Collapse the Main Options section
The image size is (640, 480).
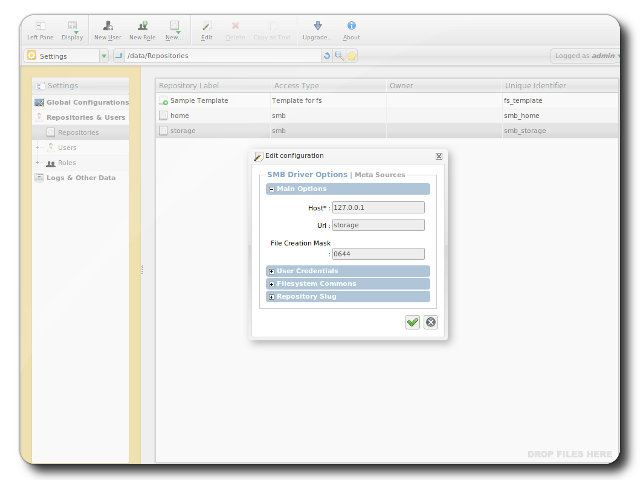[271, 189]
